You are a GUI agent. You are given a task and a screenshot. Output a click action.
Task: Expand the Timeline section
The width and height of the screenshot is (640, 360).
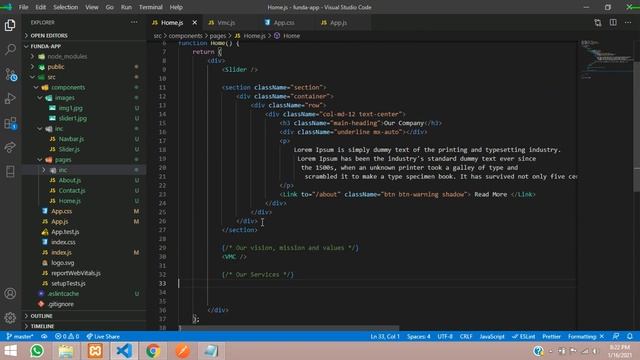pyautogui.click(x=84, y=326)
